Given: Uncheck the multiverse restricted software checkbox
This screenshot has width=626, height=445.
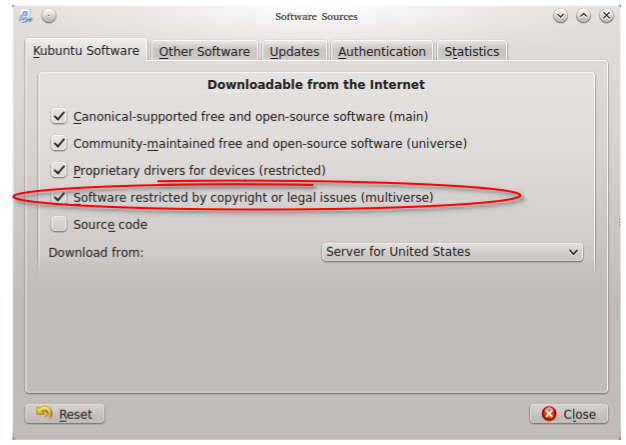Looking at the screenshot, I should (x=59, y=197).
